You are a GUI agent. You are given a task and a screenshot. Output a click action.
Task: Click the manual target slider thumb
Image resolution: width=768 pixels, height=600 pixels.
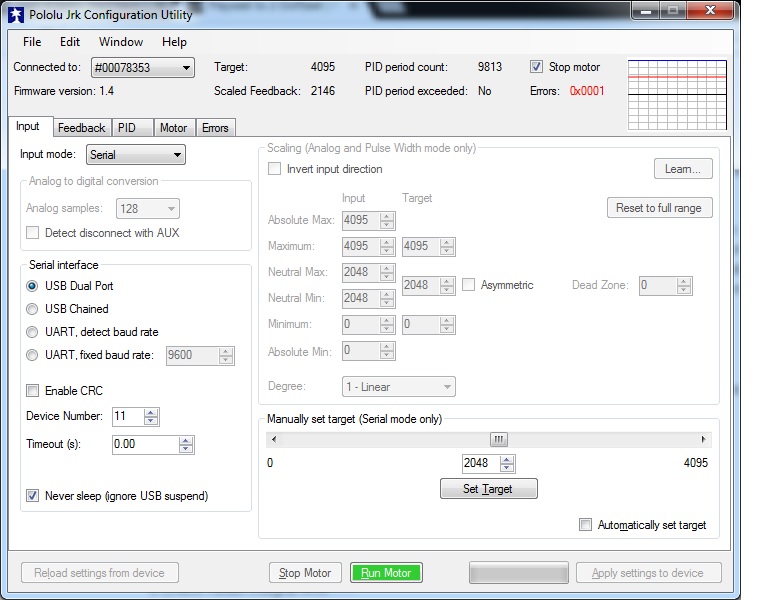click(x=498, y=439)
